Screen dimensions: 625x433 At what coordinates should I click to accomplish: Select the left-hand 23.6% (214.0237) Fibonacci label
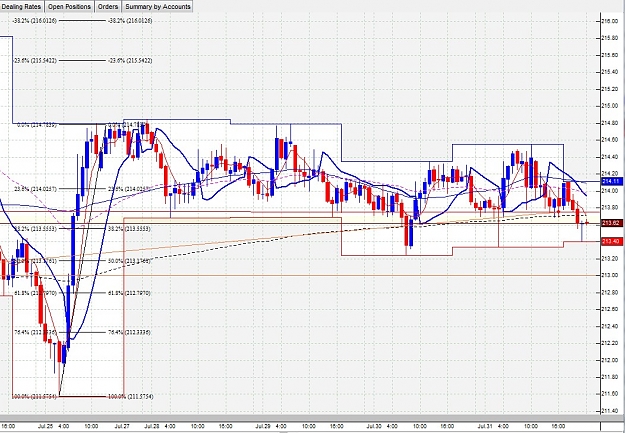coord(35,189)
